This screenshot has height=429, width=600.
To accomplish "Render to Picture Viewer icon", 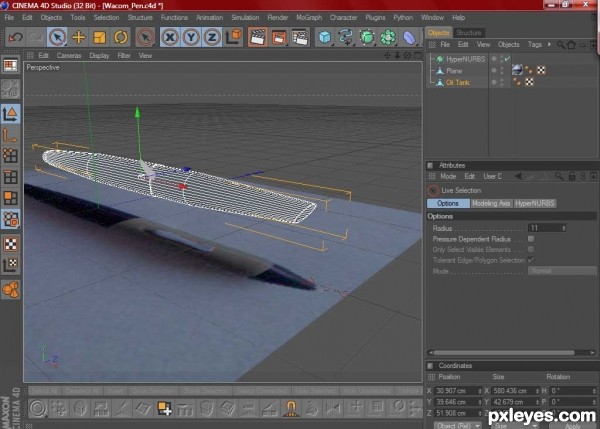I will [279, 37].
